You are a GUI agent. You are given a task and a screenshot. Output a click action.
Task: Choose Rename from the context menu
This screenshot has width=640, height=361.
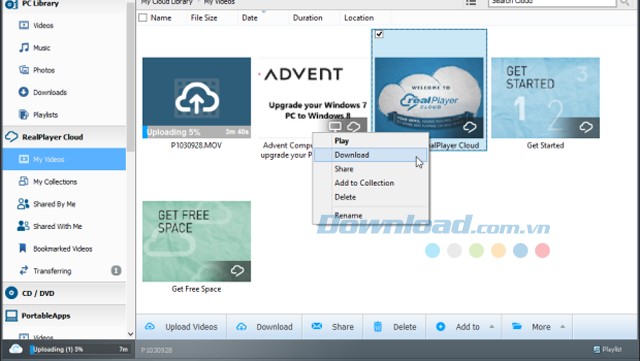click(371, 215)
